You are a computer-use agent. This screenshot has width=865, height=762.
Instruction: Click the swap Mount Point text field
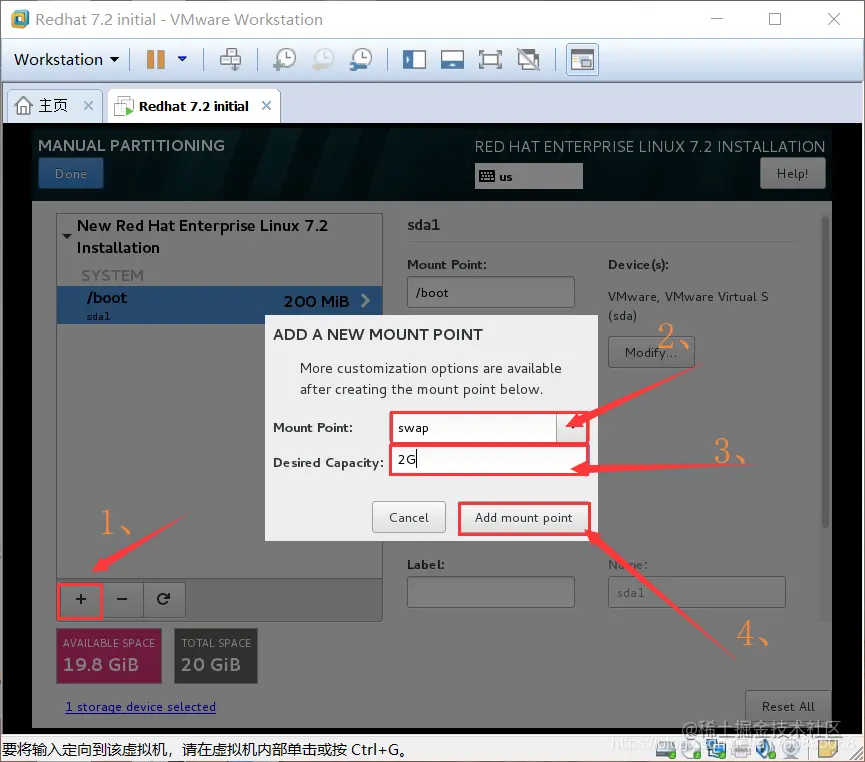(474, 428)
